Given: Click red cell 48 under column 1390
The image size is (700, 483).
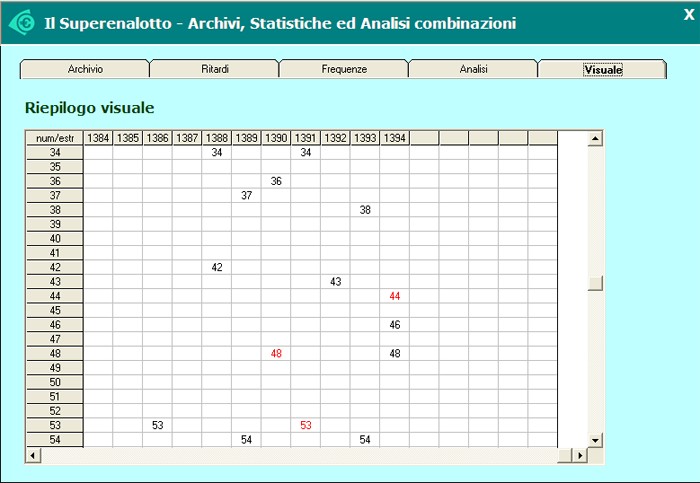Looking at the screenshot, I should point(276,354).
